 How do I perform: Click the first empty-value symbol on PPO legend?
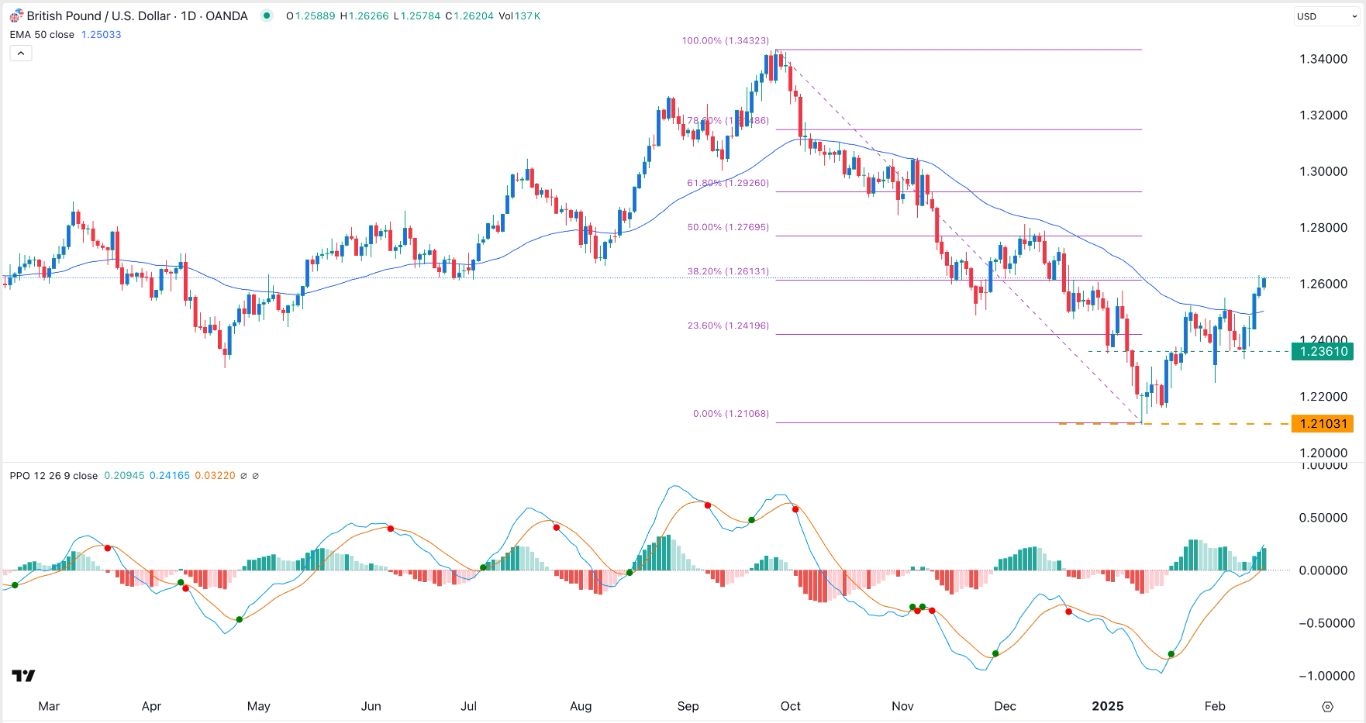245,476
